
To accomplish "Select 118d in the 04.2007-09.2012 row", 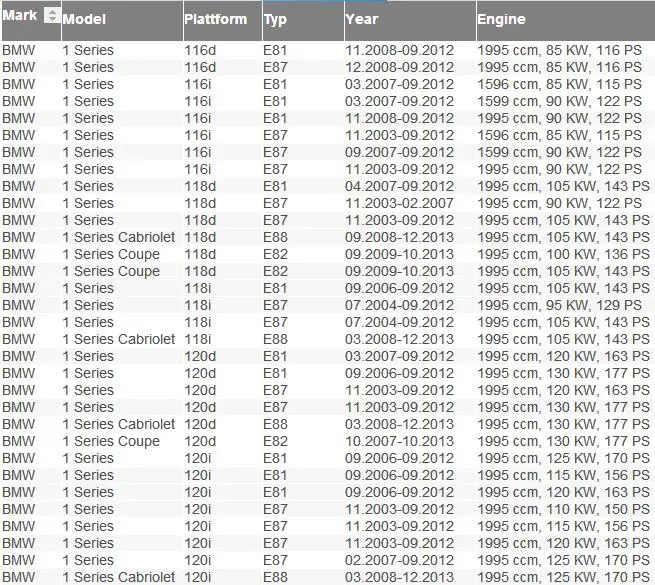I will [x=200, y=186].
